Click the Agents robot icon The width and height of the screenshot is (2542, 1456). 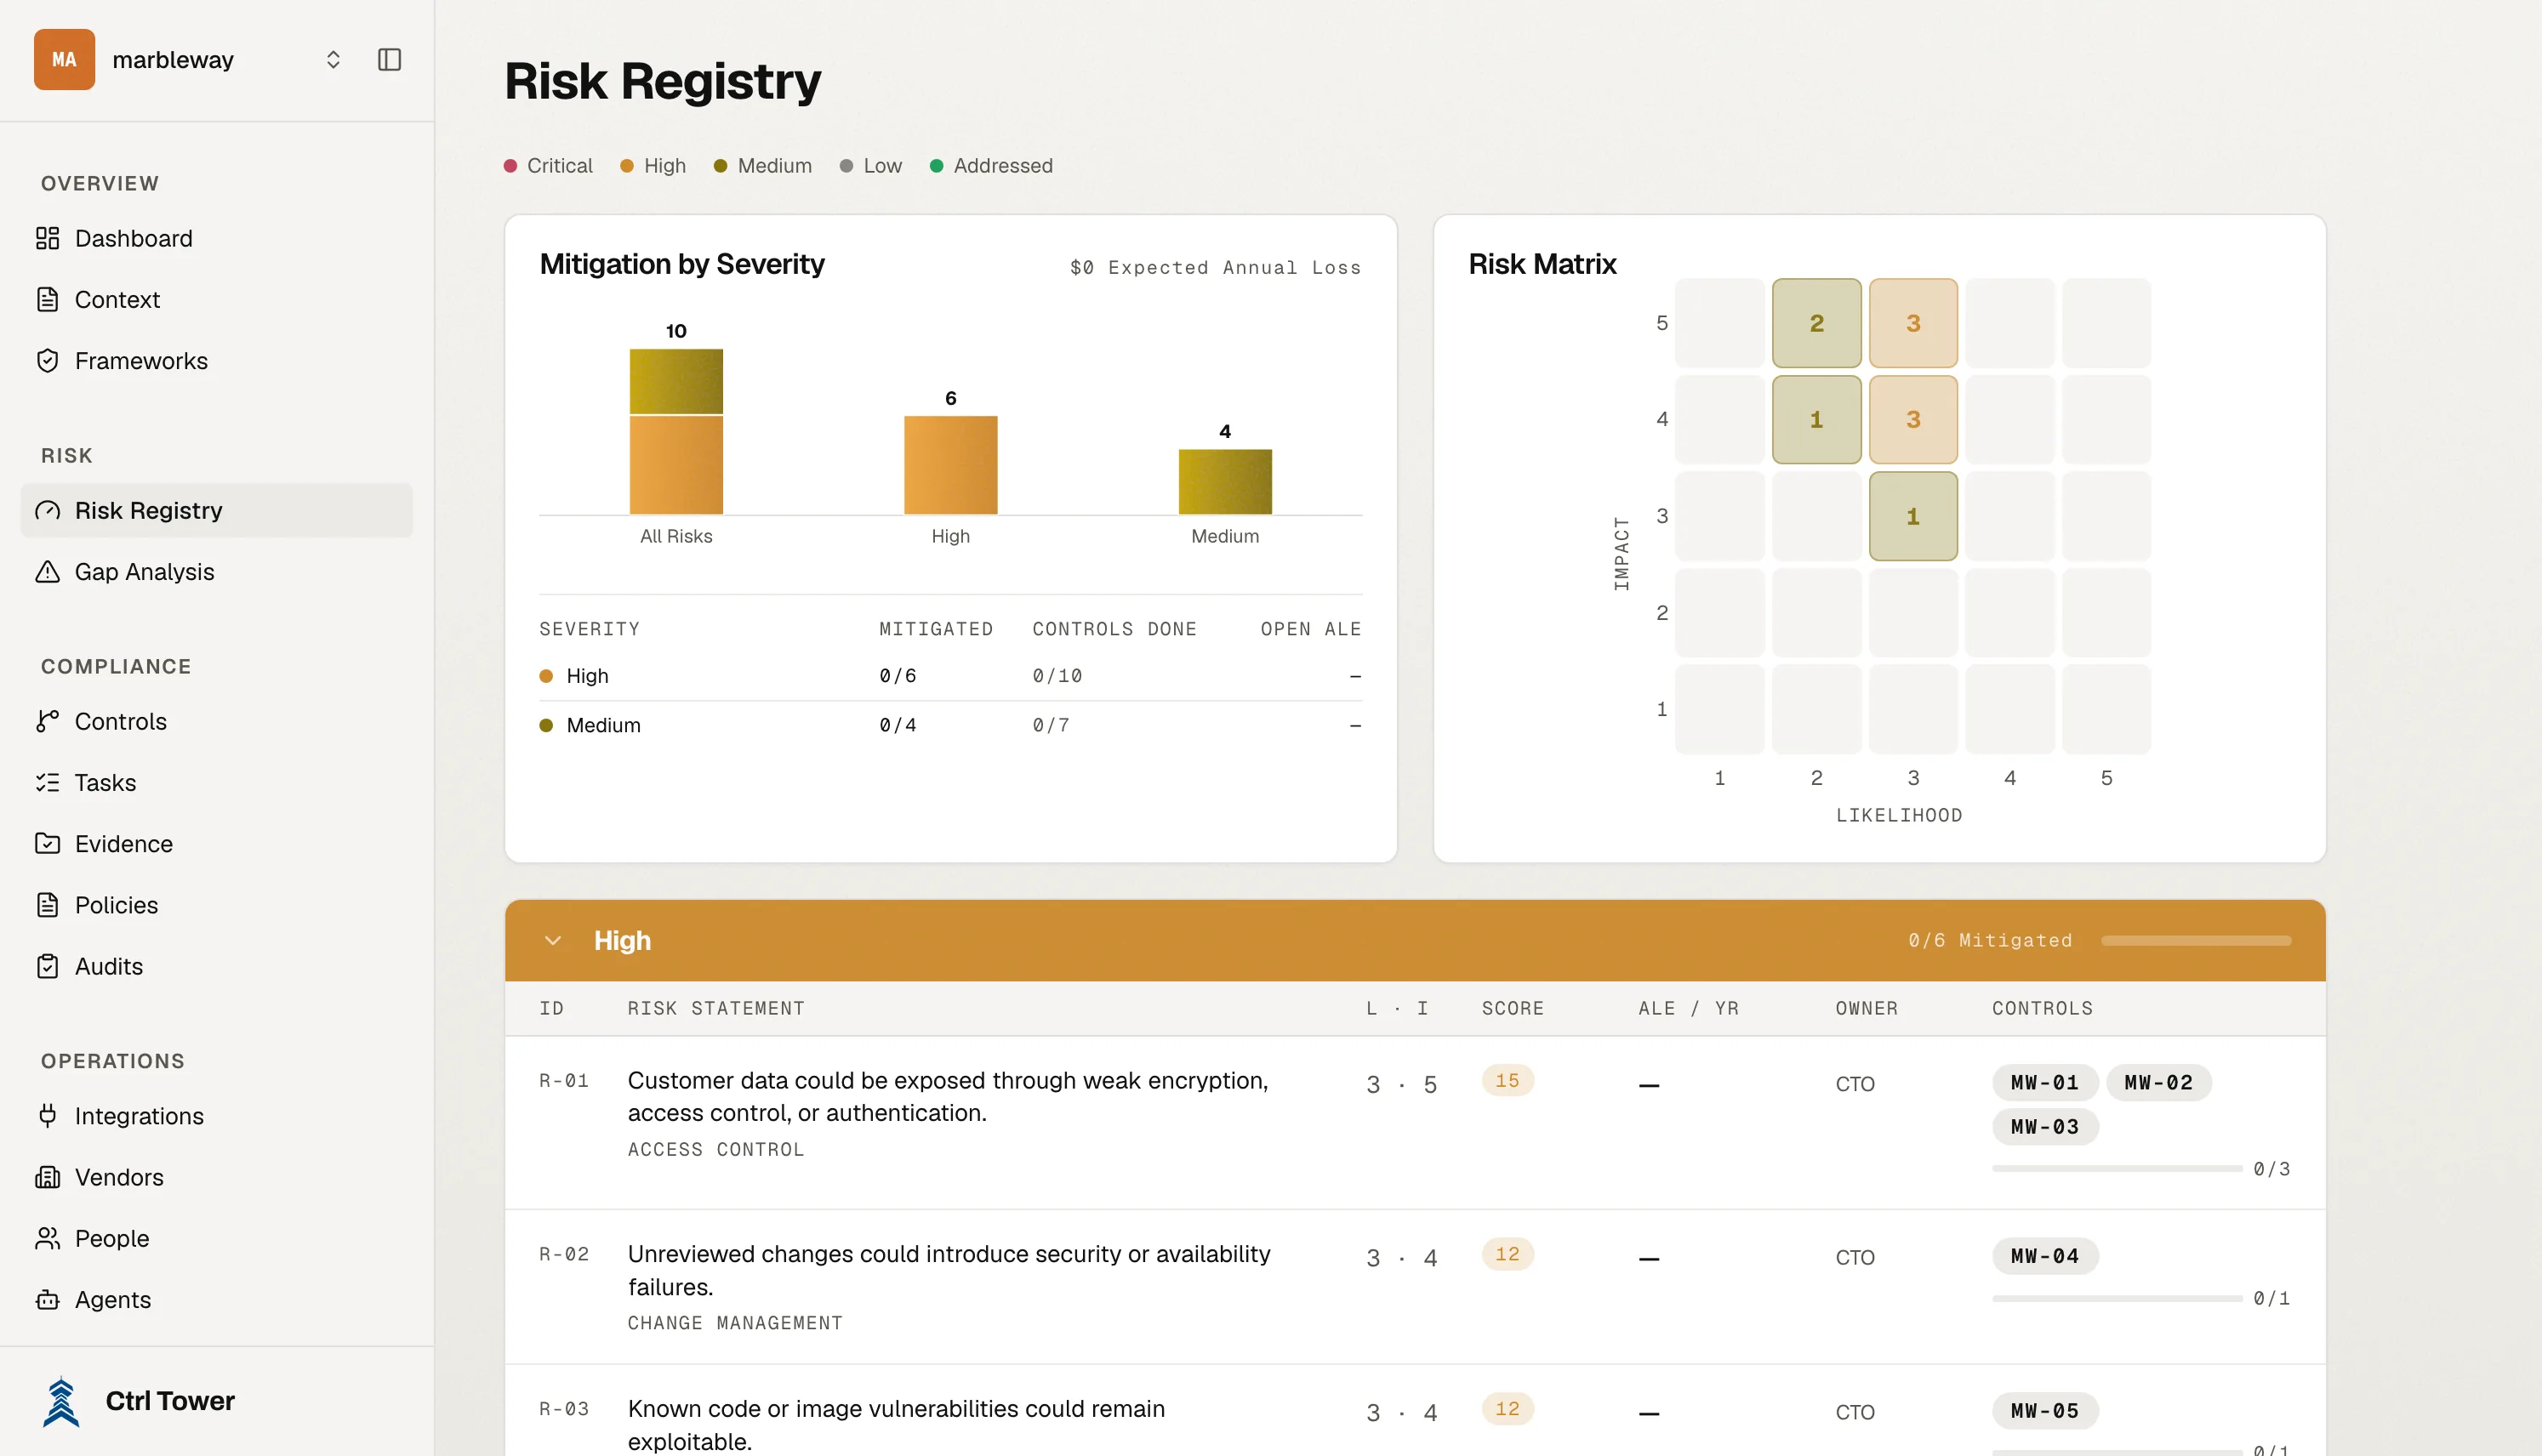click(47, 1299)
